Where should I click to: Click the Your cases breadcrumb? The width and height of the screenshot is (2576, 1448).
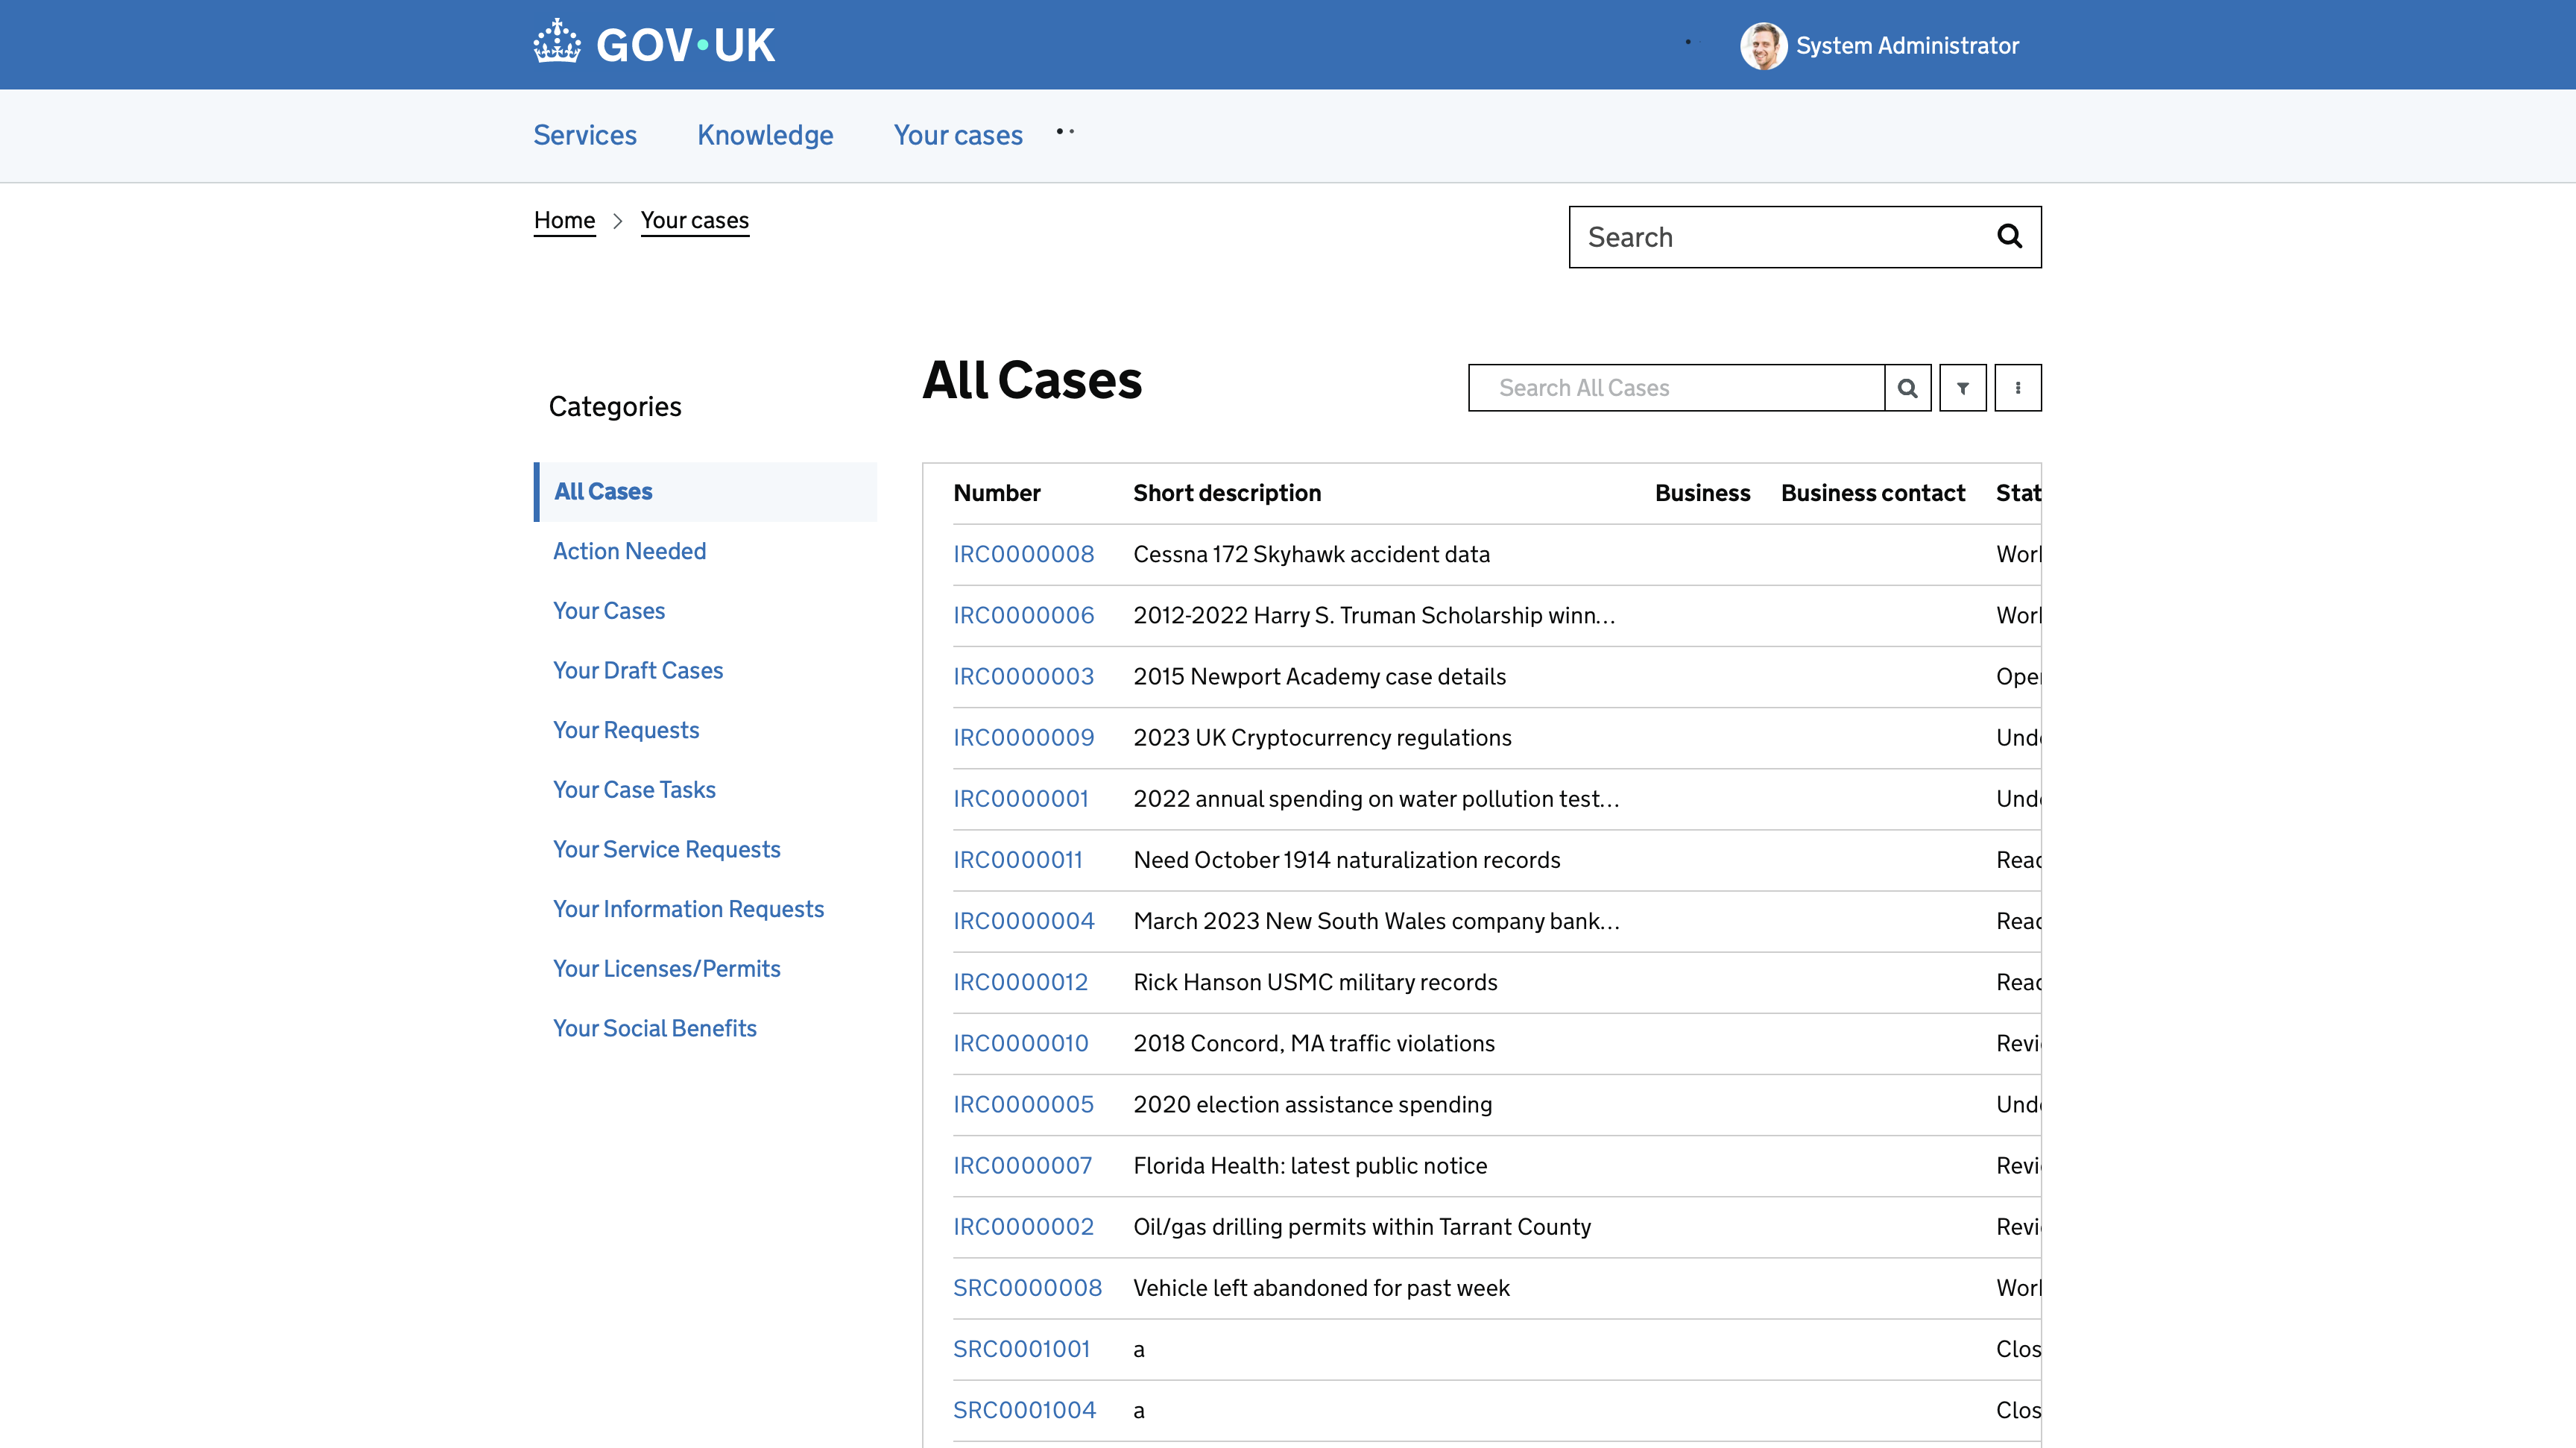click(x=695, y=220)
